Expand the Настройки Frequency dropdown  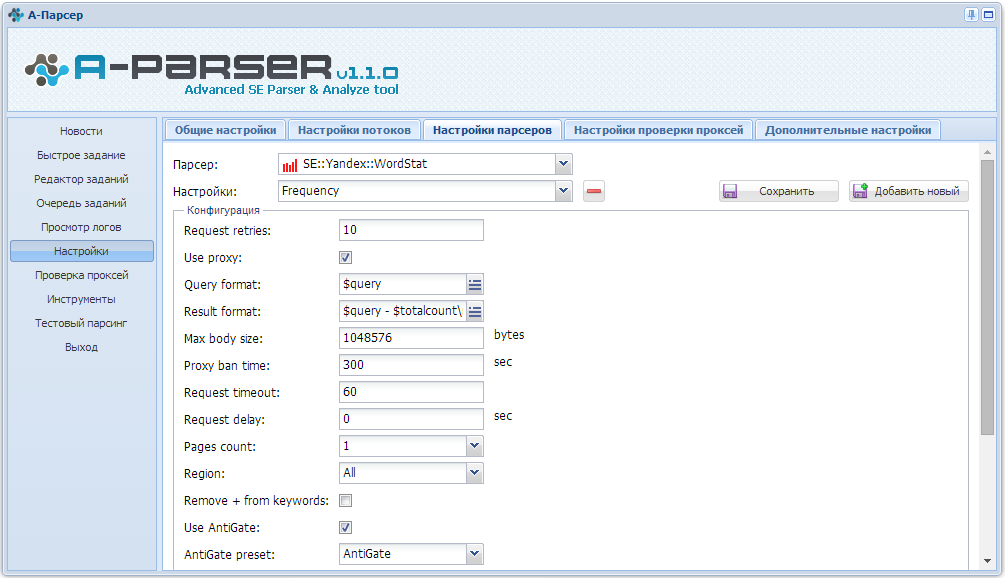[x=563, y=191]
